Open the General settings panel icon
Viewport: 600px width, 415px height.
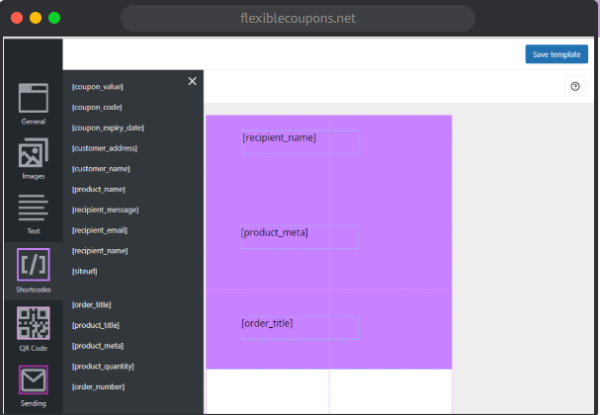33,98
